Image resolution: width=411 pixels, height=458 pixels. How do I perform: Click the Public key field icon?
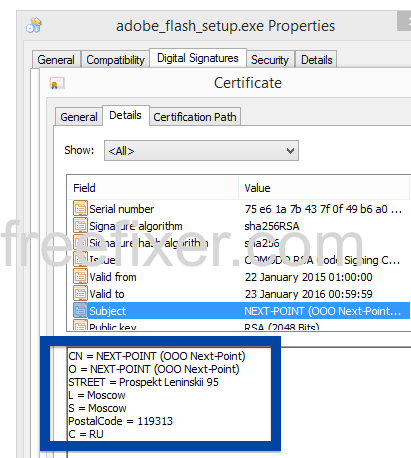(x=80, y=325)
